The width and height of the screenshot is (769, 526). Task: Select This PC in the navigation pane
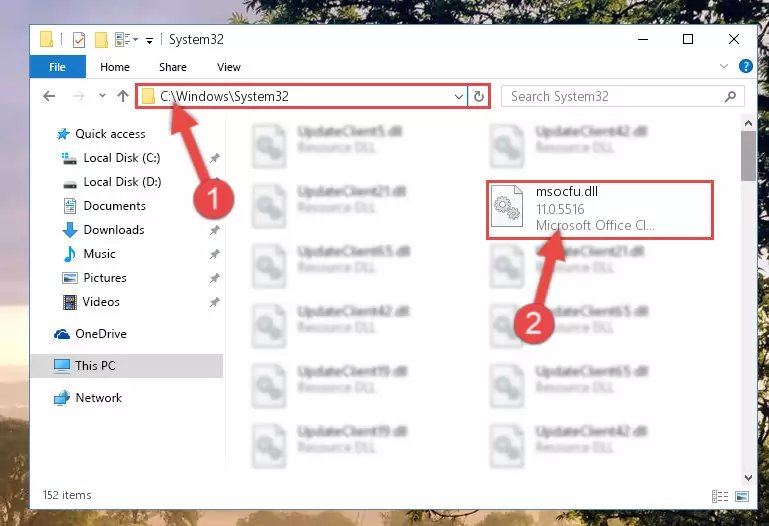127,366
